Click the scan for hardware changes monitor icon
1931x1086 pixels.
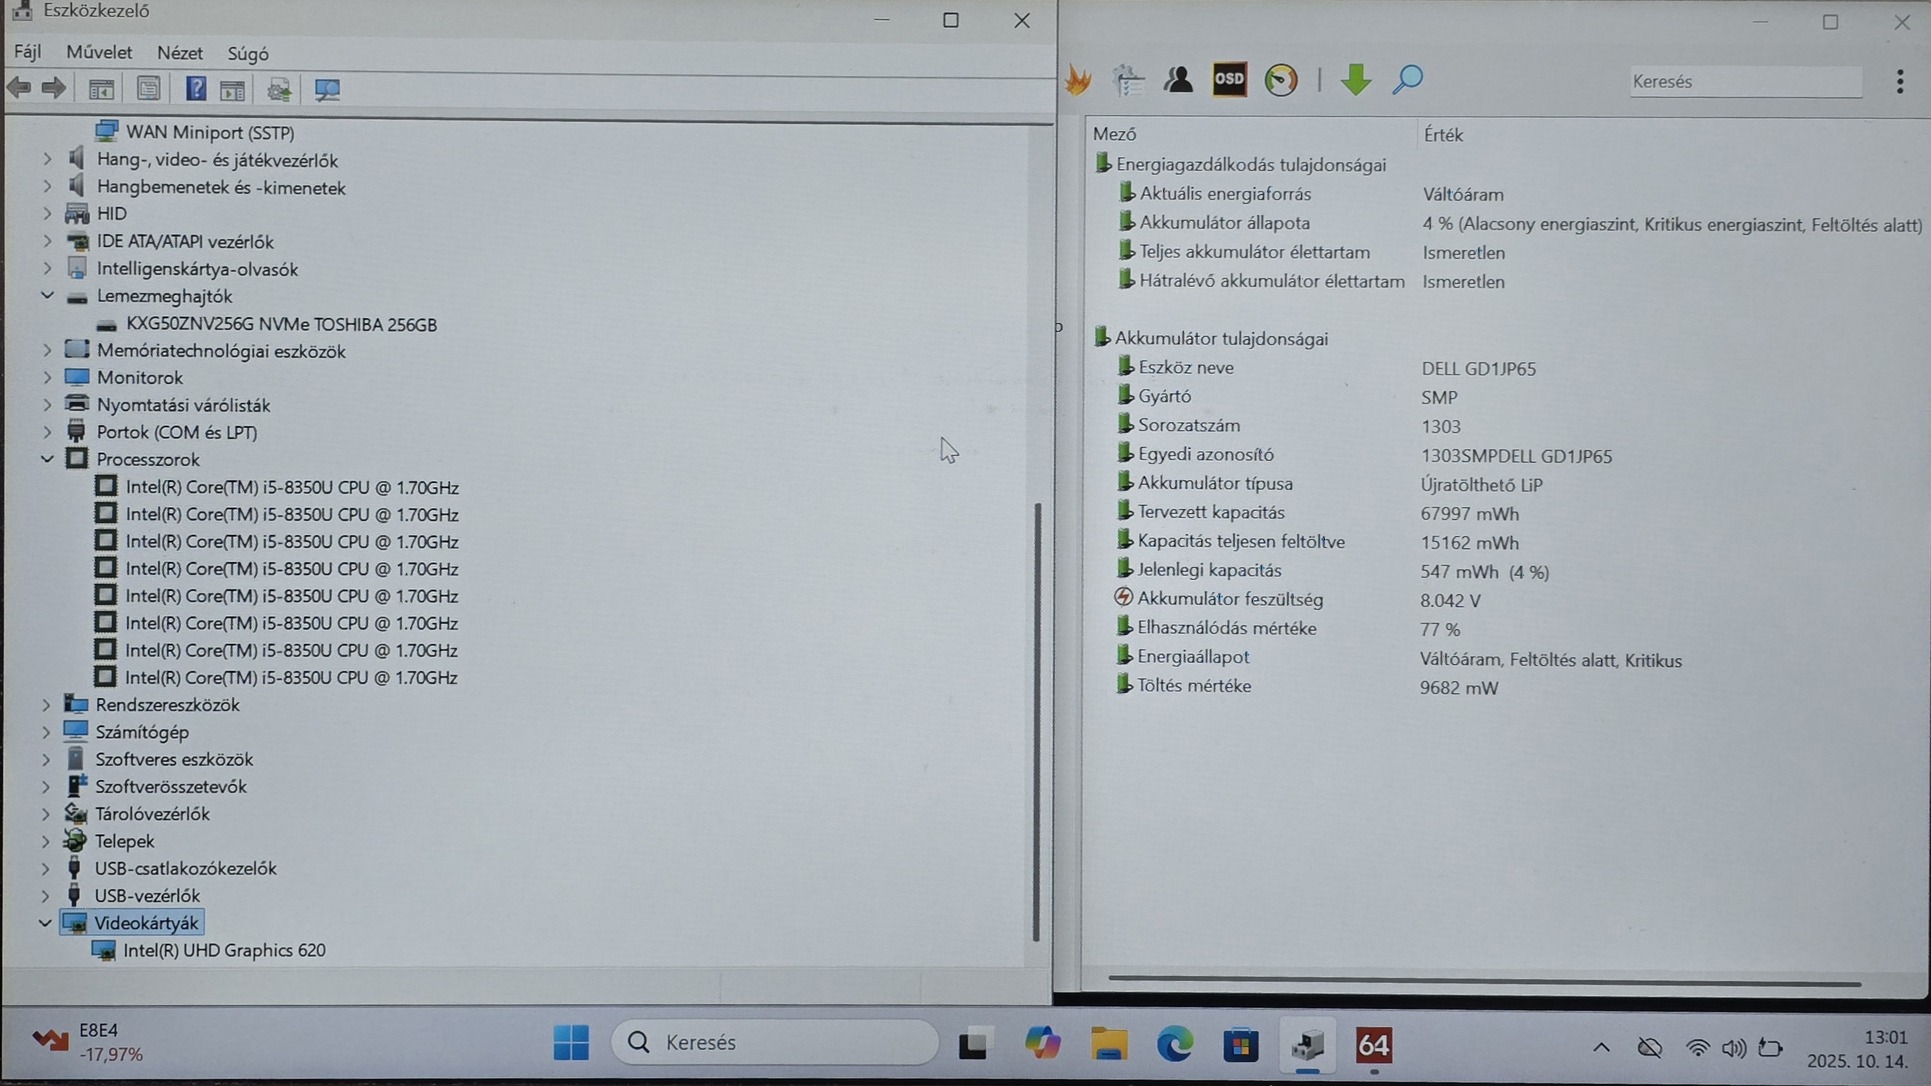pyautogui.click(x=327, y=89)
